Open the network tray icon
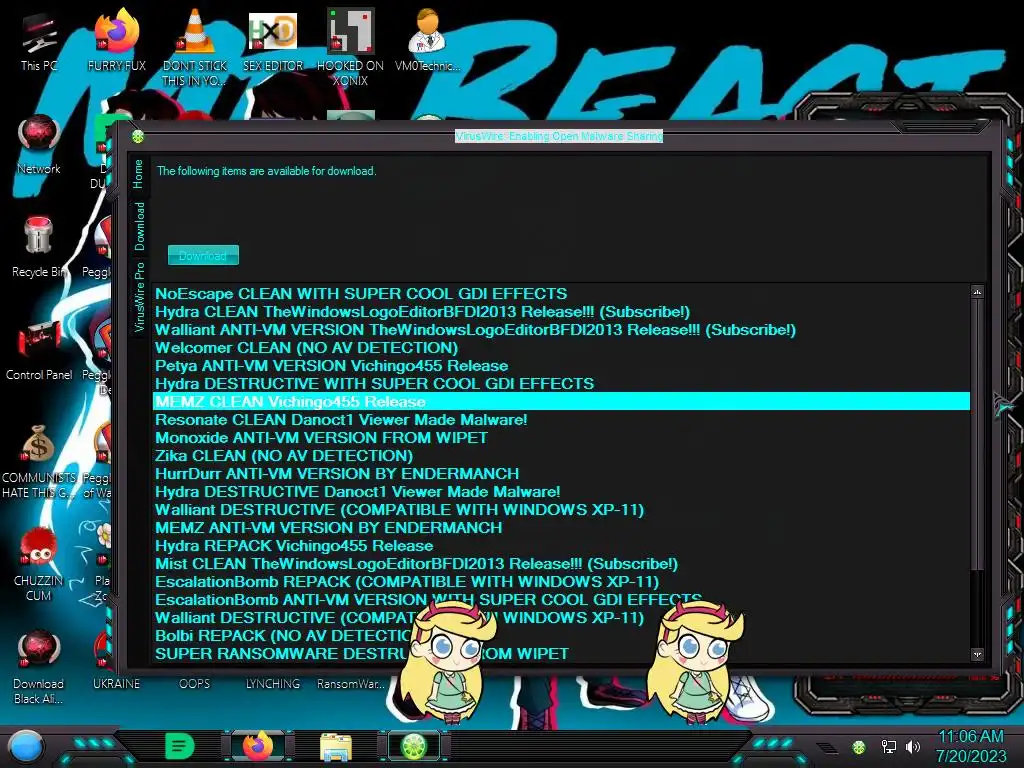Image resolution: width=1024 pixels, height=768 pixels. click(888, 746)
